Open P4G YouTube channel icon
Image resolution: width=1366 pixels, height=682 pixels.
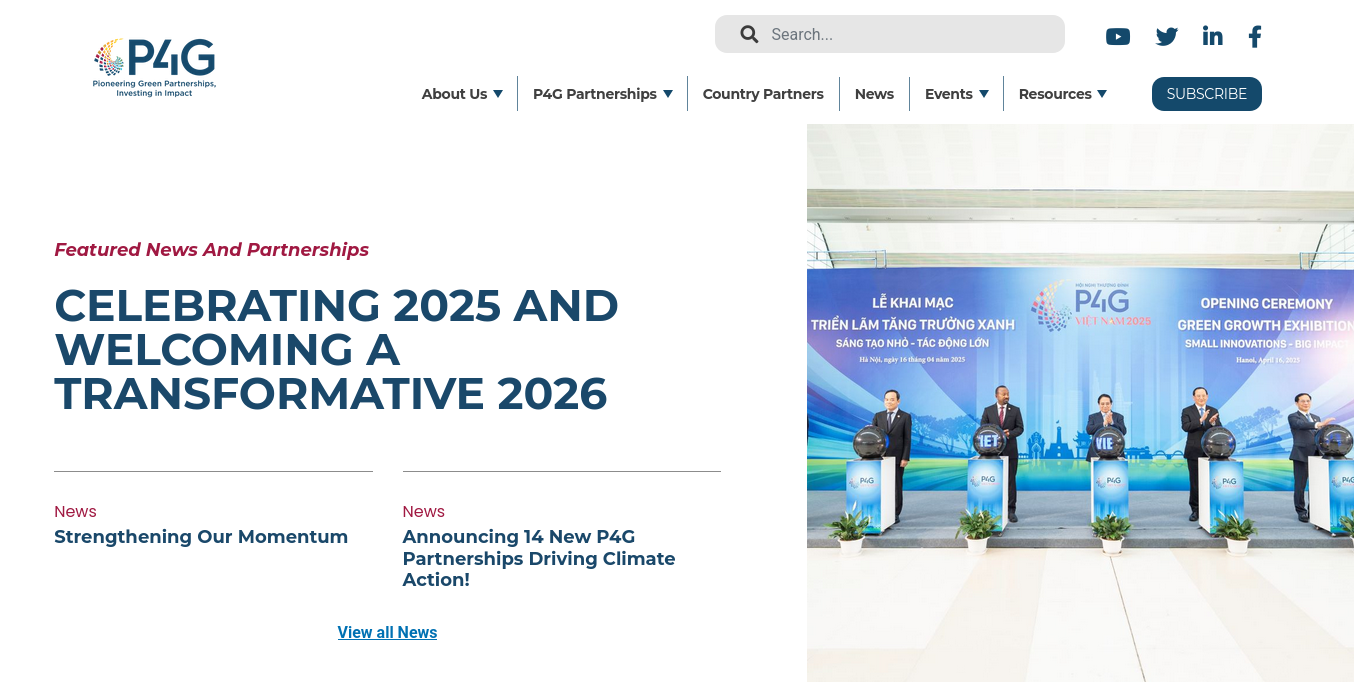coord(1117,37)
